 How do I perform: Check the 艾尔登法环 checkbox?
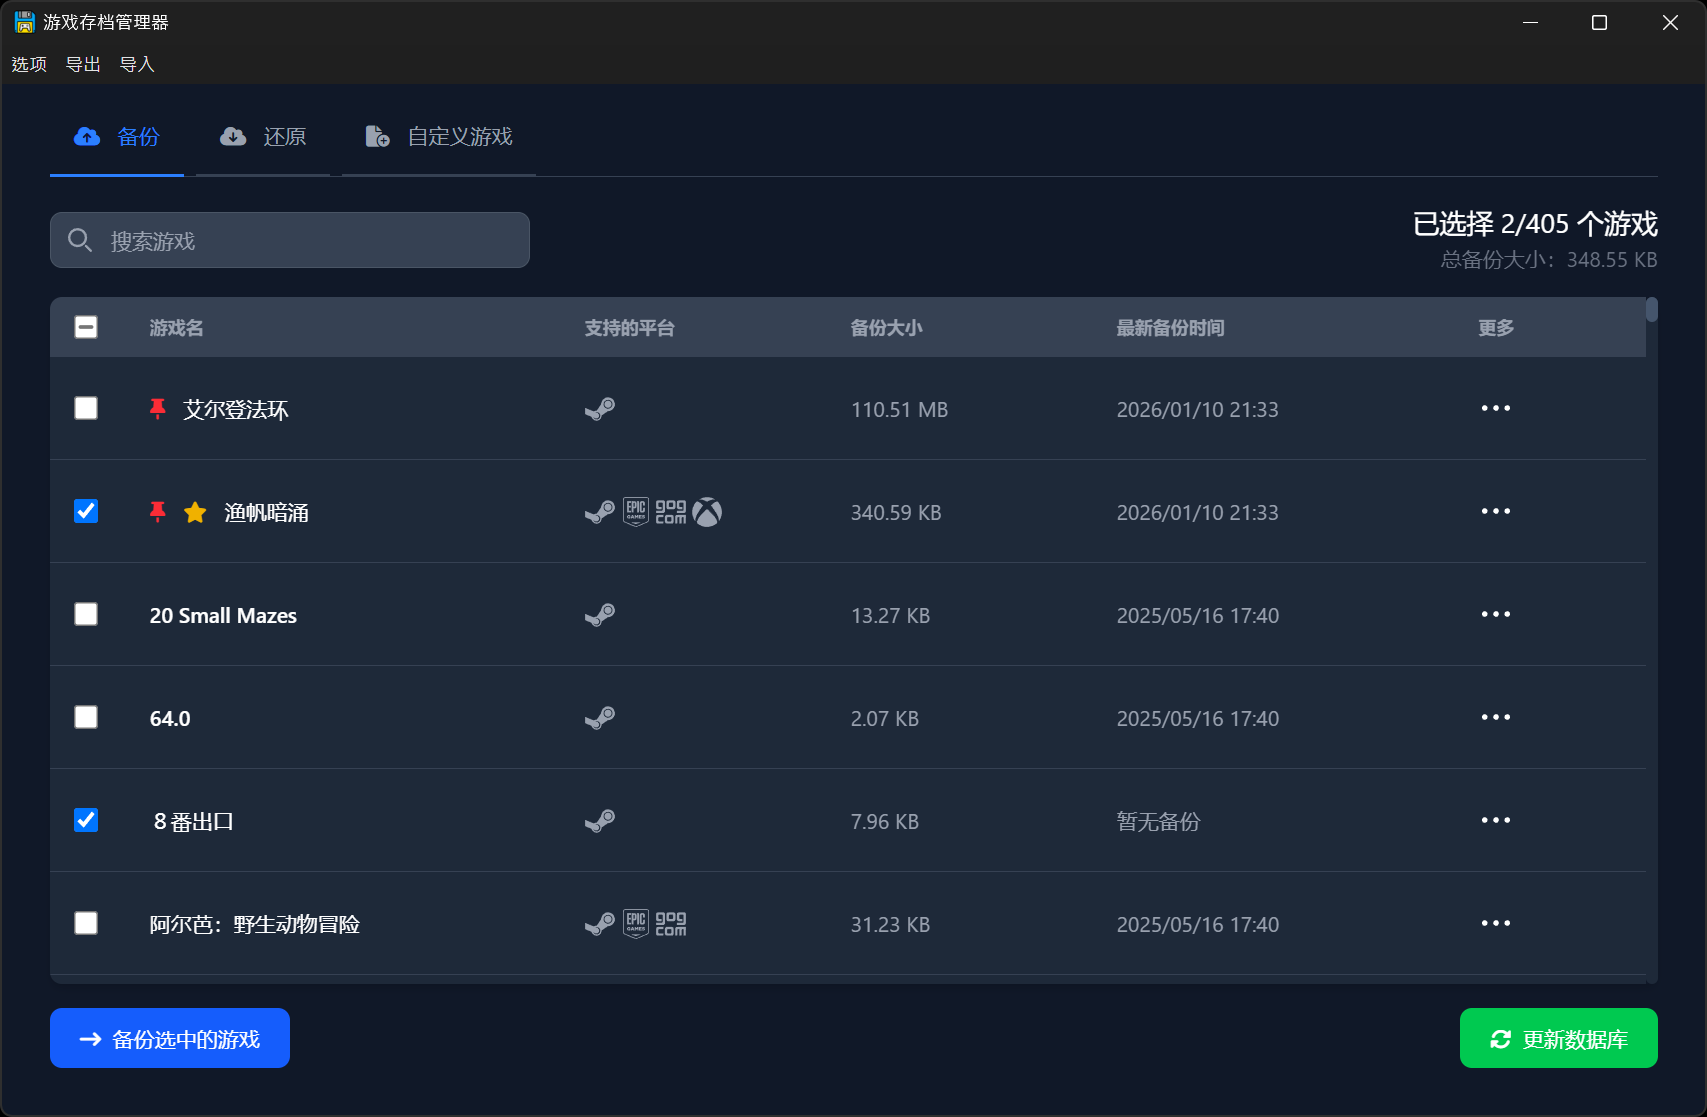tap(86, 408)
